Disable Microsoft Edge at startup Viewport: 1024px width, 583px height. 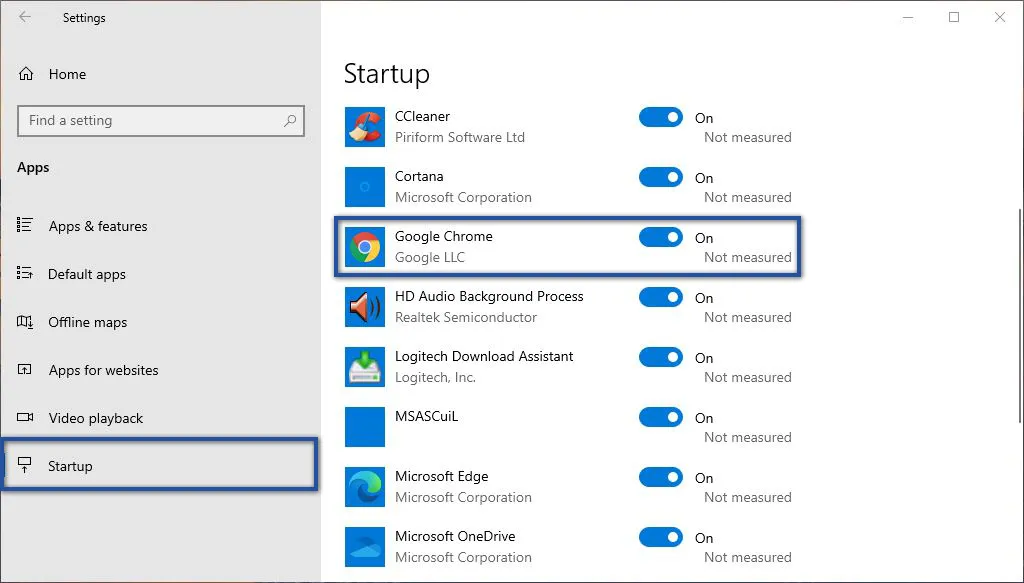pos(660,477)
